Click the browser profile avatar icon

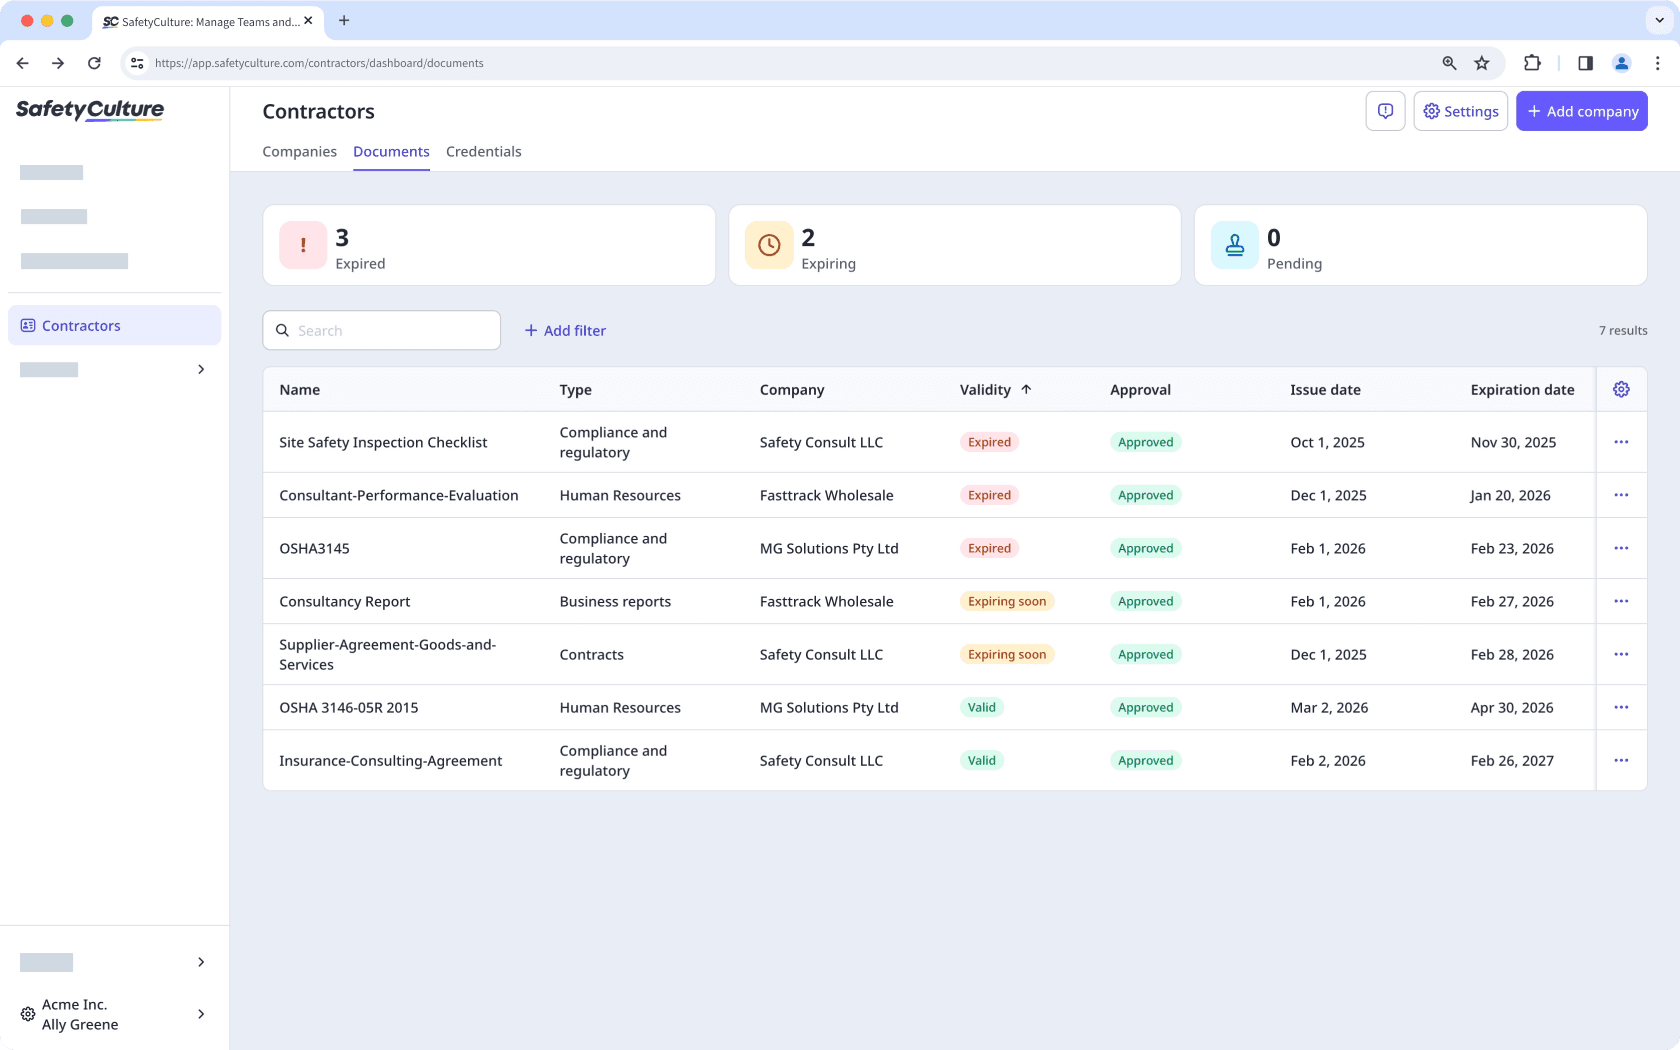tap(1622, 62)
